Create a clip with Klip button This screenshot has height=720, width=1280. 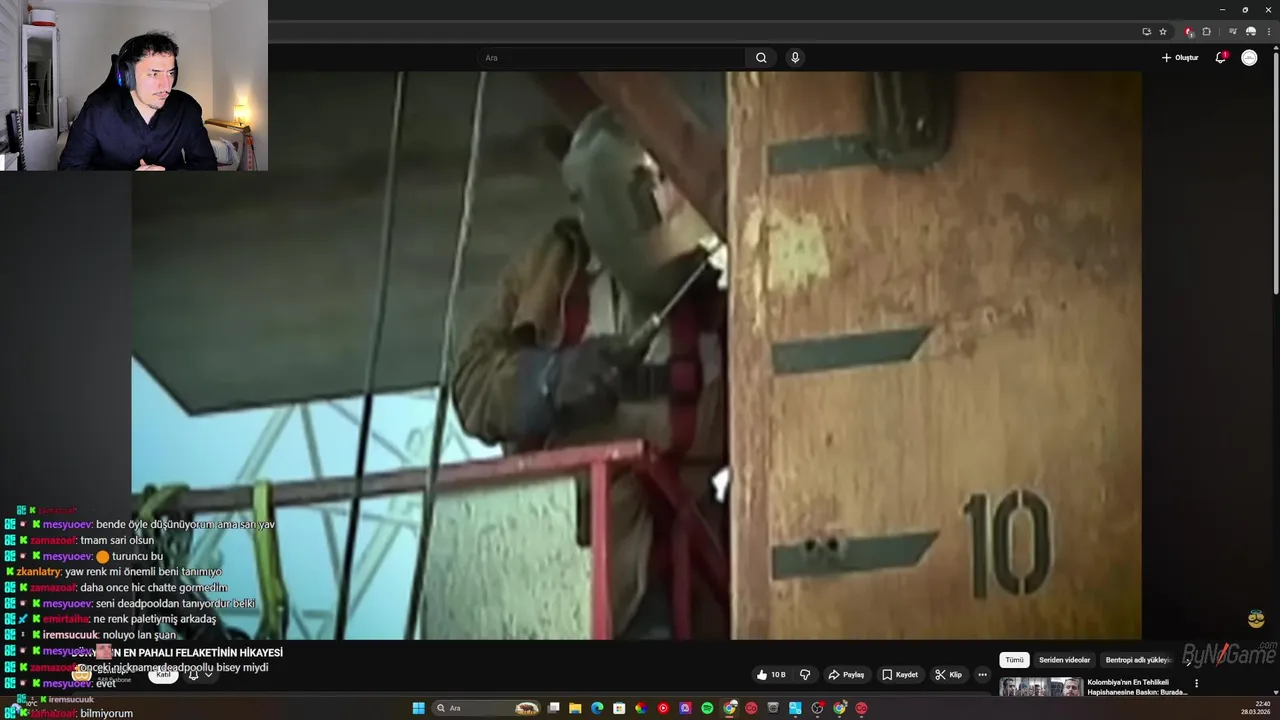coord(948,675)
